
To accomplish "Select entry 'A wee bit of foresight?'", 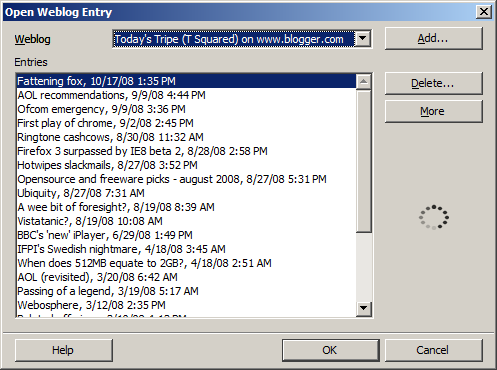I will pos(186,207).
